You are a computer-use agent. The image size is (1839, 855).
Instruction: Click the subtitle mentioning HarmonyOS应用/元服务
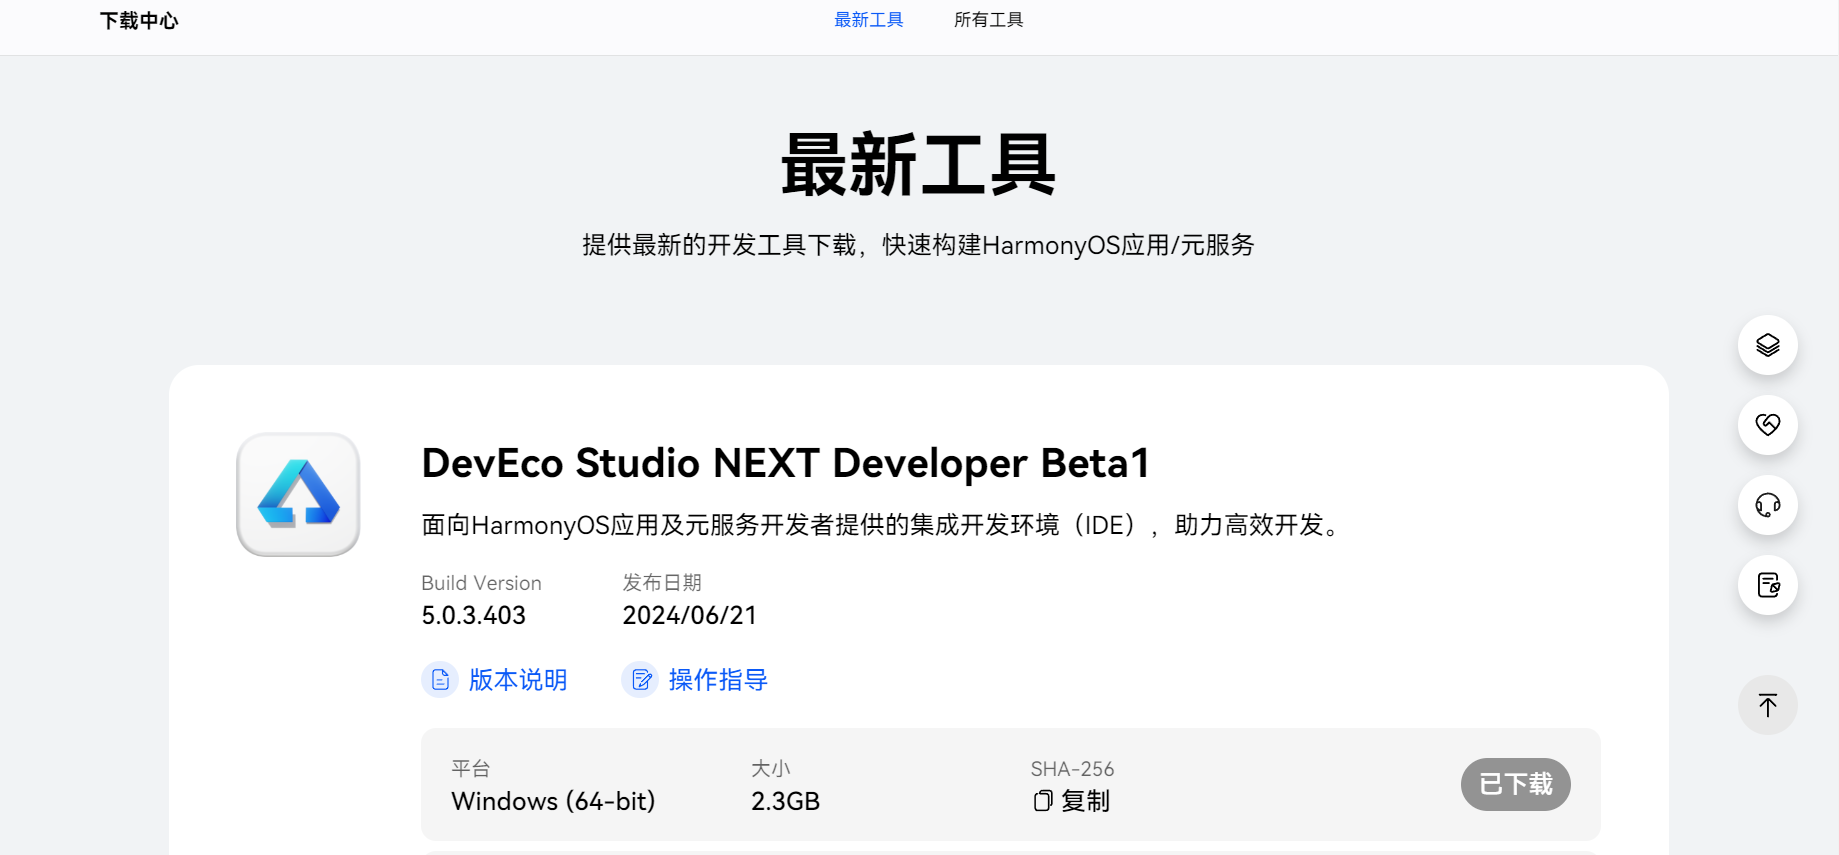click(918, 245)
